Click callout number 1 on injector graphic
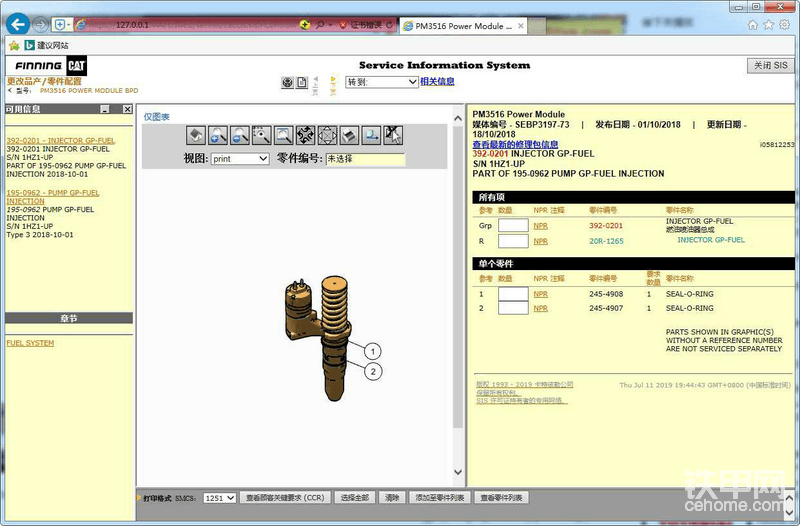 (372, 351)
